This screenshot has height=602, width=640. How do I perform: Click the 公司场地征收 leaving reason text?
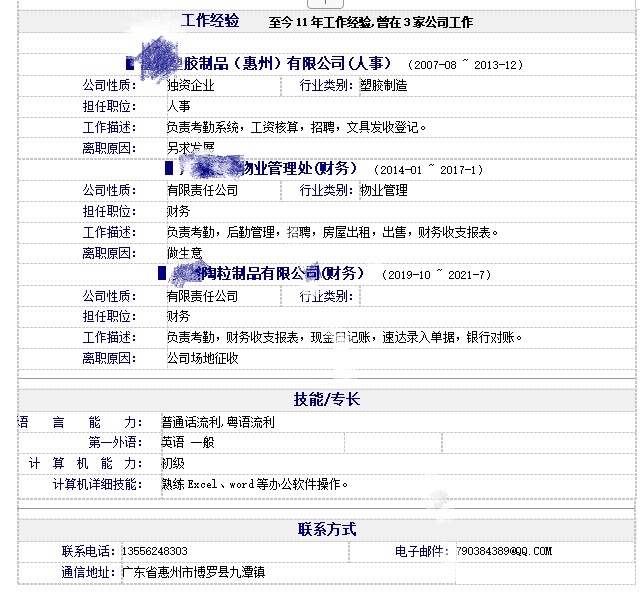coord(202,357)
